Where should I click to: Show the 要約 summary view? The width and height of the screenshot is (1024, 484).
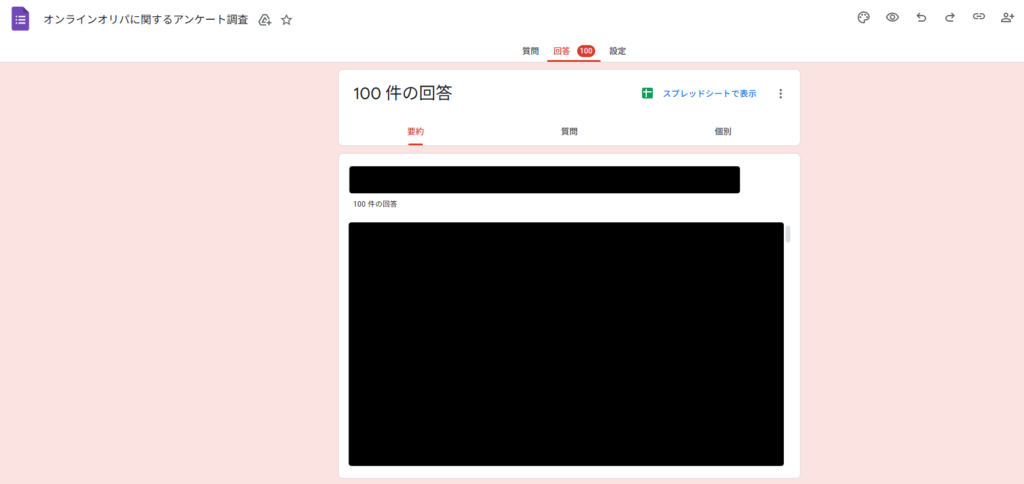415,131
